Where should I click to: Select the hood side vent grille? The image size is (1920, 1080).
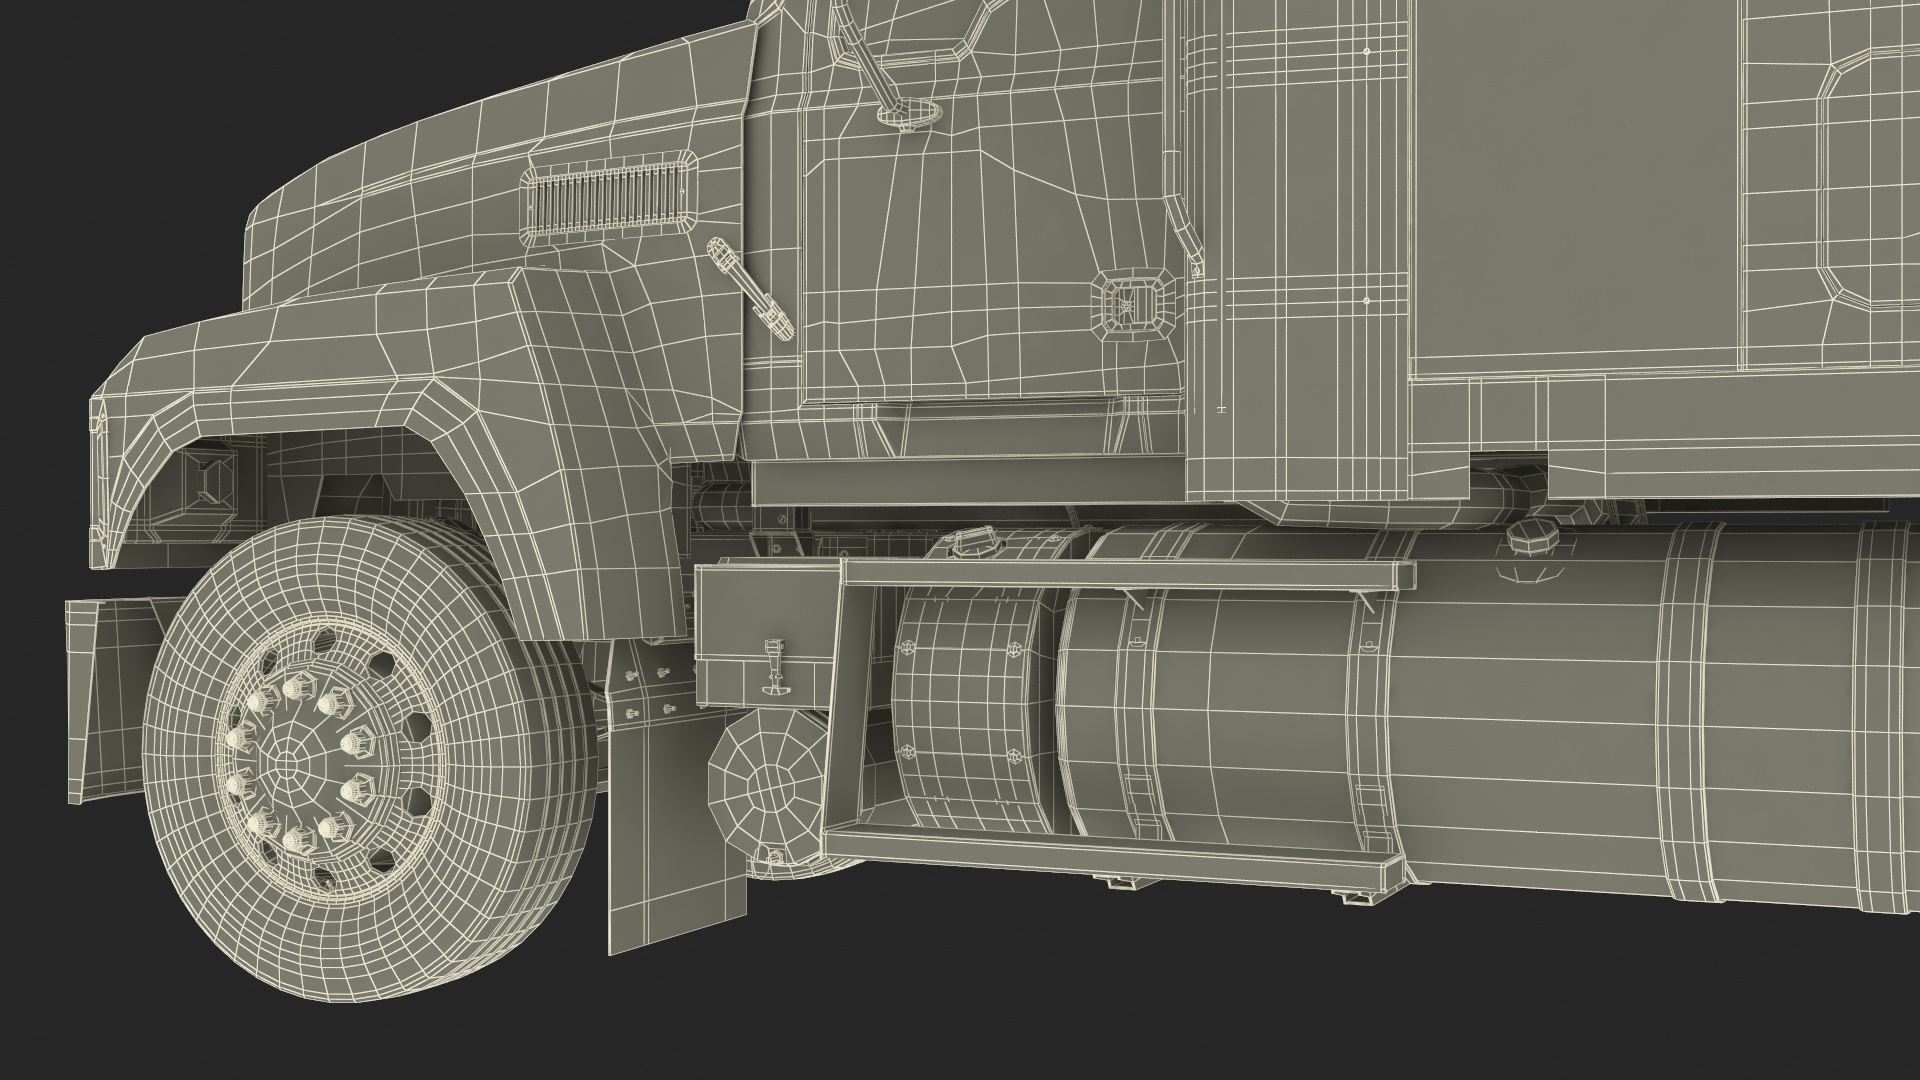coord(609,201)
